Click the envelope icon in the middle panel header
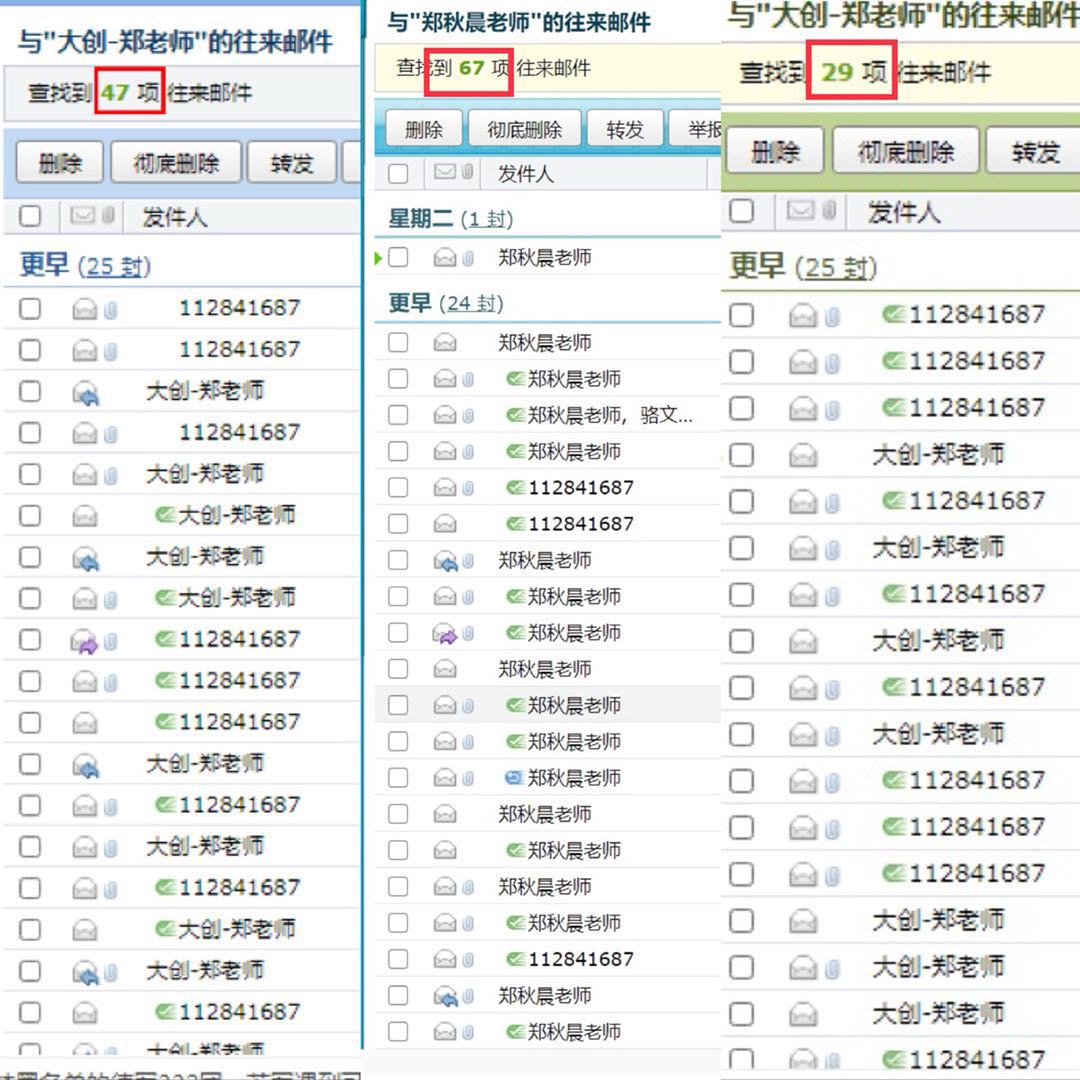Image resolution: width=1080 pixels, height=1080 pixels. click(445, 174)
